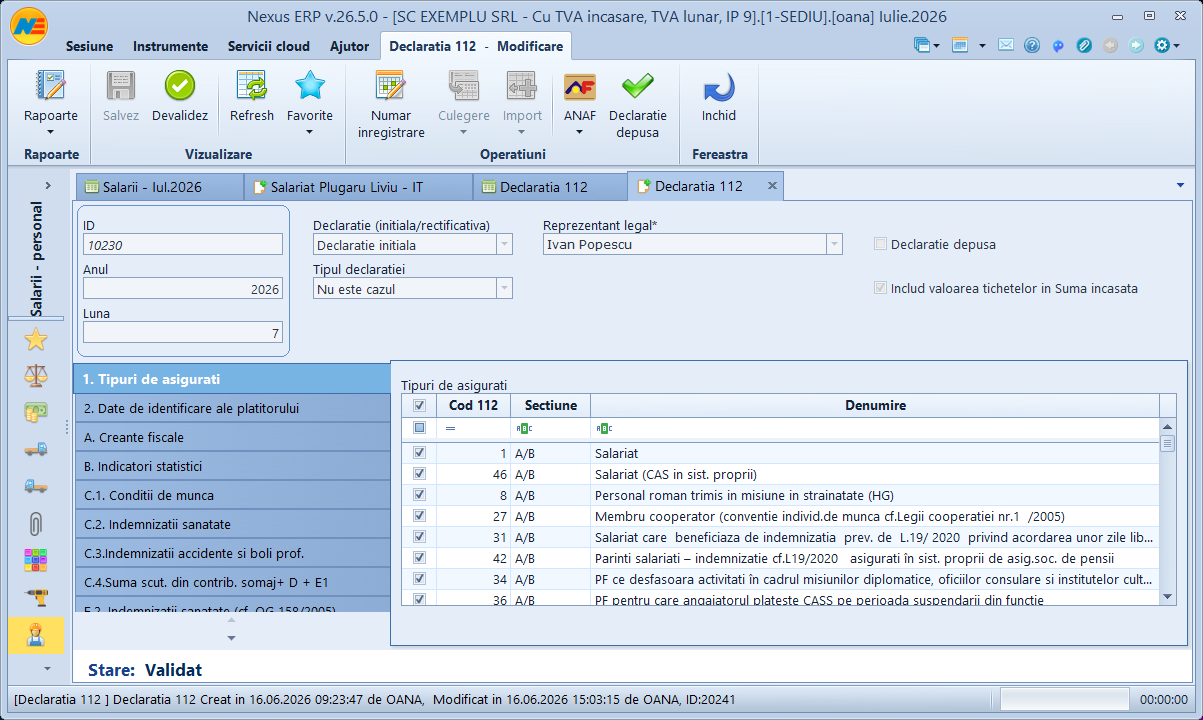This screenshot has width=1203, height=720.
Task: Open the calendar icon in top toolbar
Action: (x=961, y=45)
